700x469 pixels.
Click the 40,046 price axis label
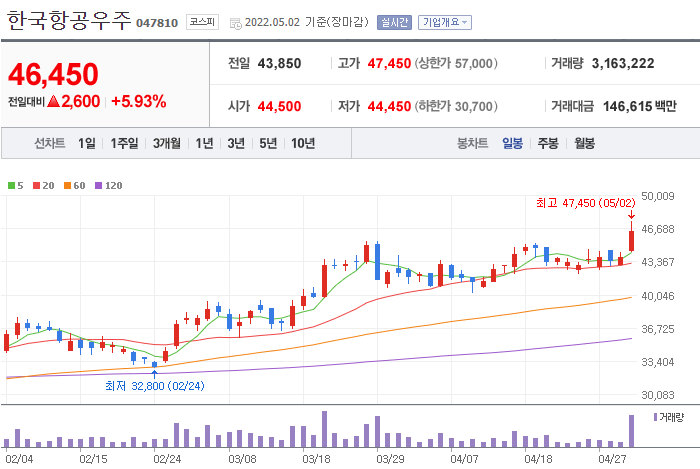(658, 296)
